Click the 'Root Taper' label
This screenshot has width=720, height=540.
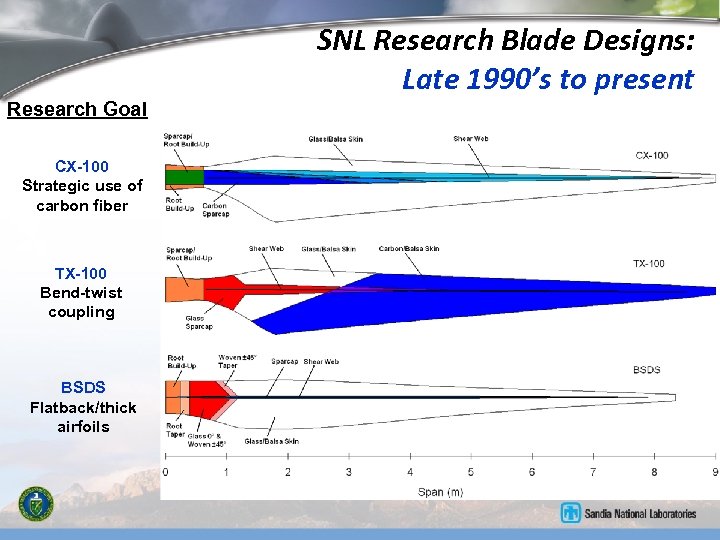coord(175,430)
